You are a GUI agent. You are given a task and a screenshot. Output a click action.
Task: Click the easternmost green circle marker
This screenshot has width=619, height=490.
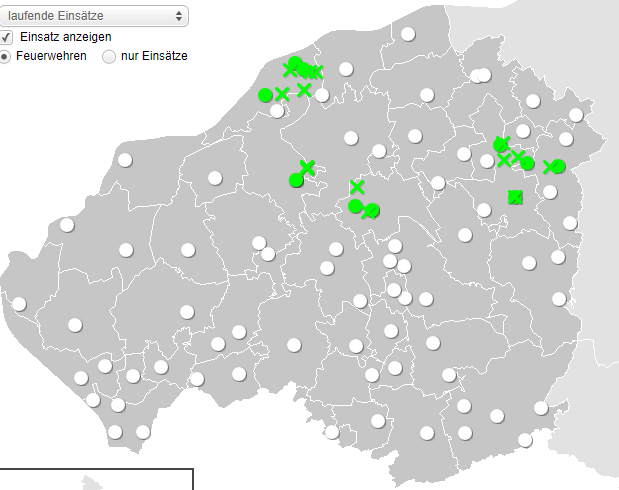[x=558, y=166]
